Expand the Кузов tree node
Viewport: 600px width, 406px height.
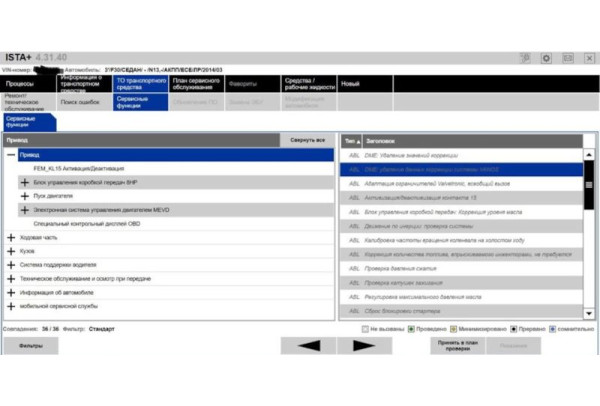tap(11, 251)
